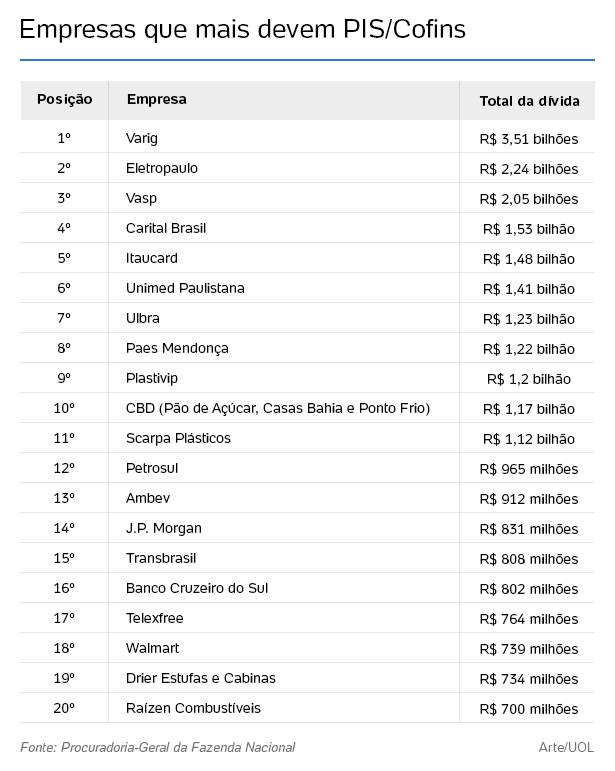Viewport: 615px width, 771px height.
Task: Click the Procuradoria-Geral da Fazenda Nacional source
Action: click(x=158, y=747)
